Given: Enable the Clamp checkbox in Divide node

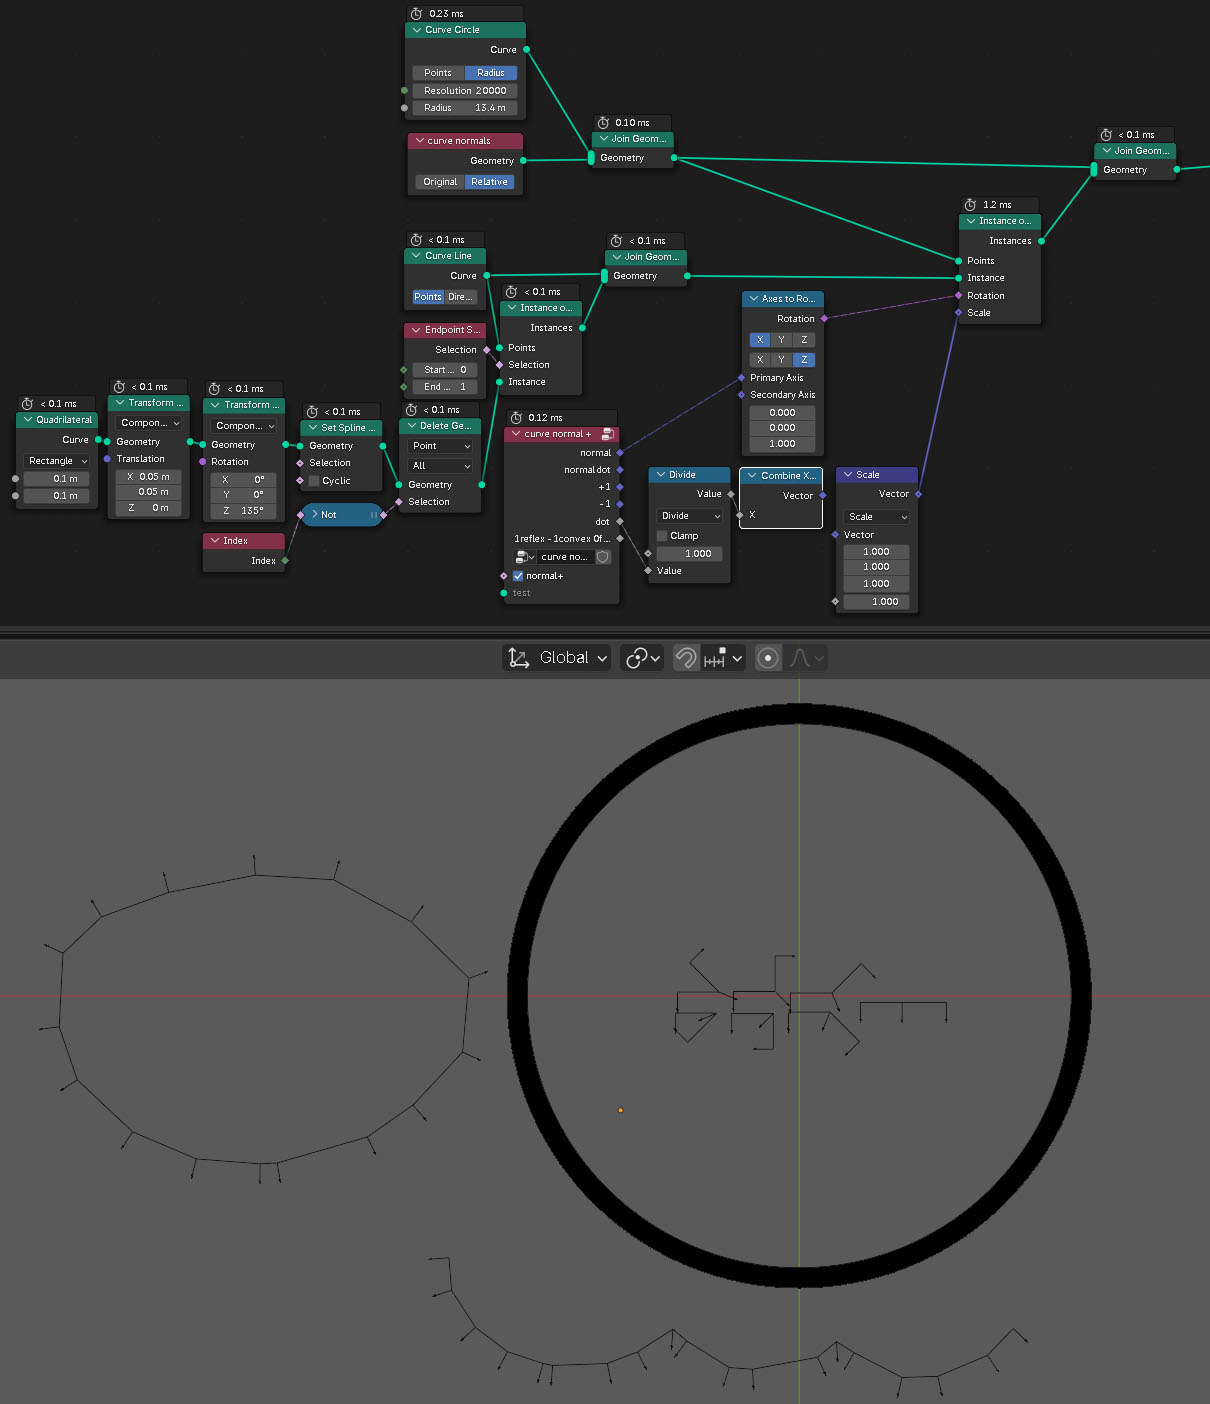Looking at the screenshot, I should [662, 536].
